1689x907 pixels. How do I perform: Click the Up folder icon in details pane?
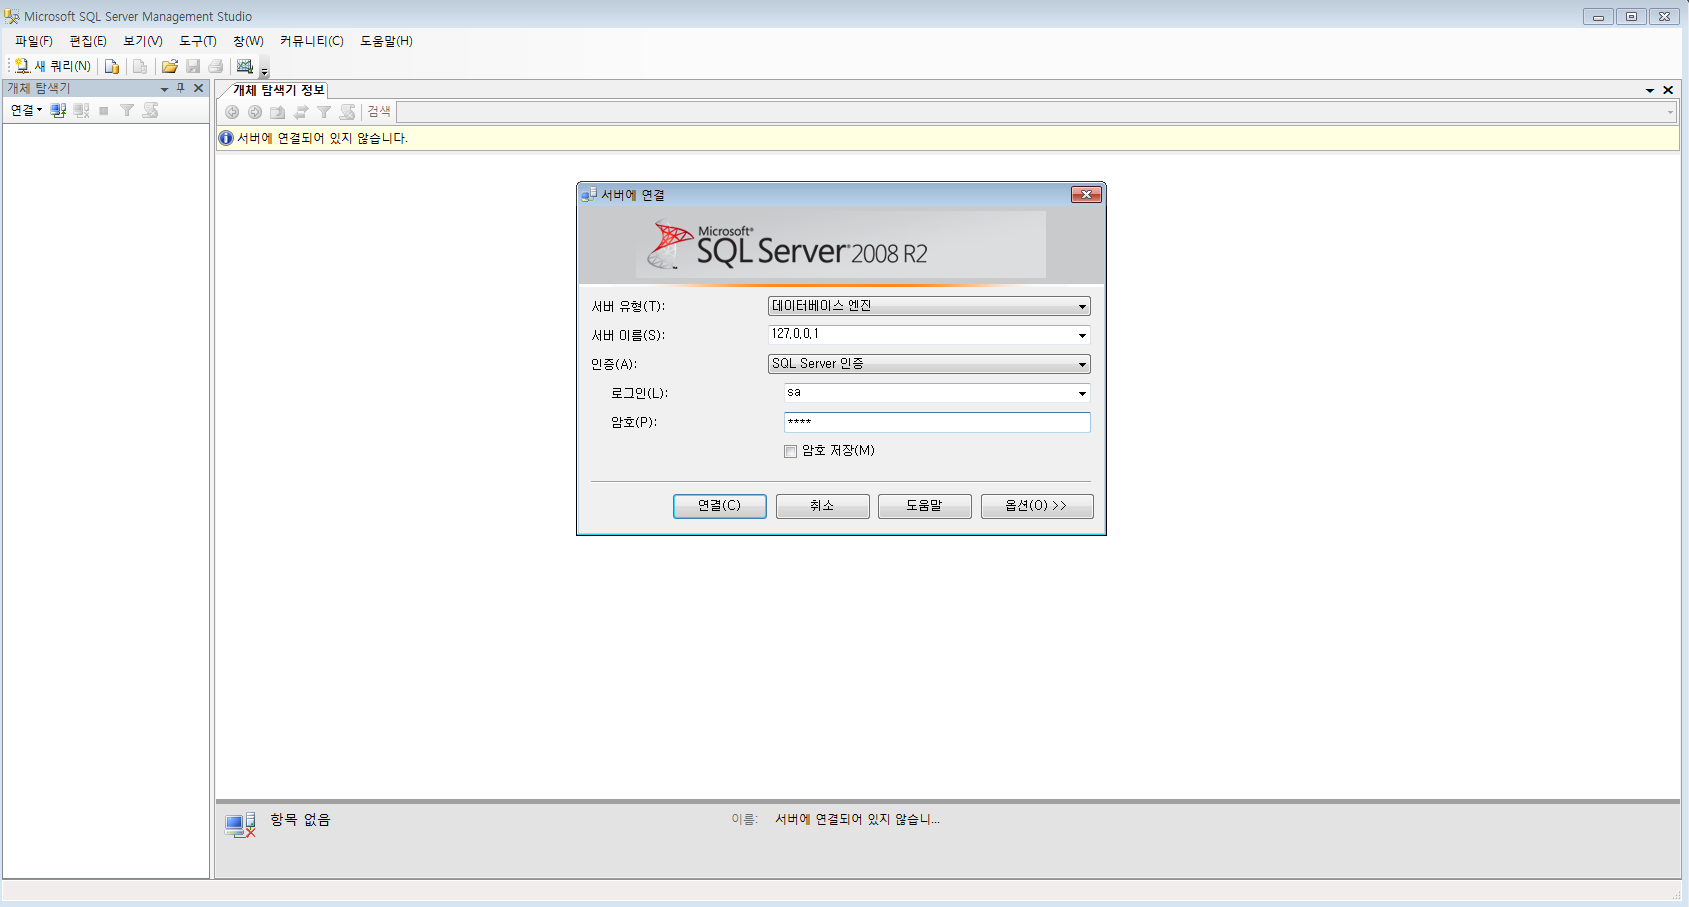click(278, 112)
